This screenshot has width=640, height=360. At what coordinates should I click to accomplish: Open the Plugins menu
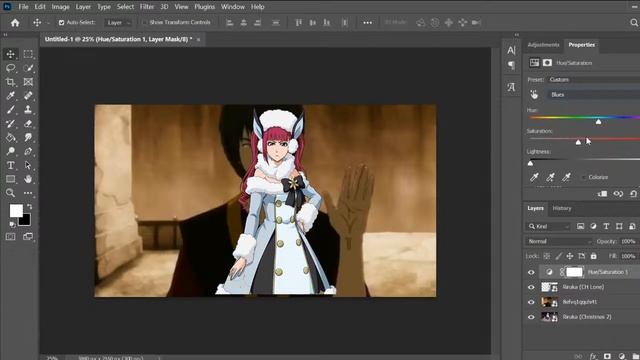(204, 7)
